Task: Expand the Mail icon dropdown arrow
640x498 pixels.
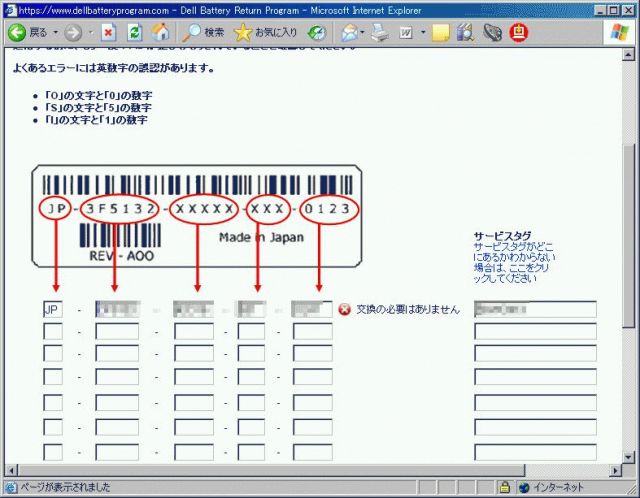Action: (362, 32)
